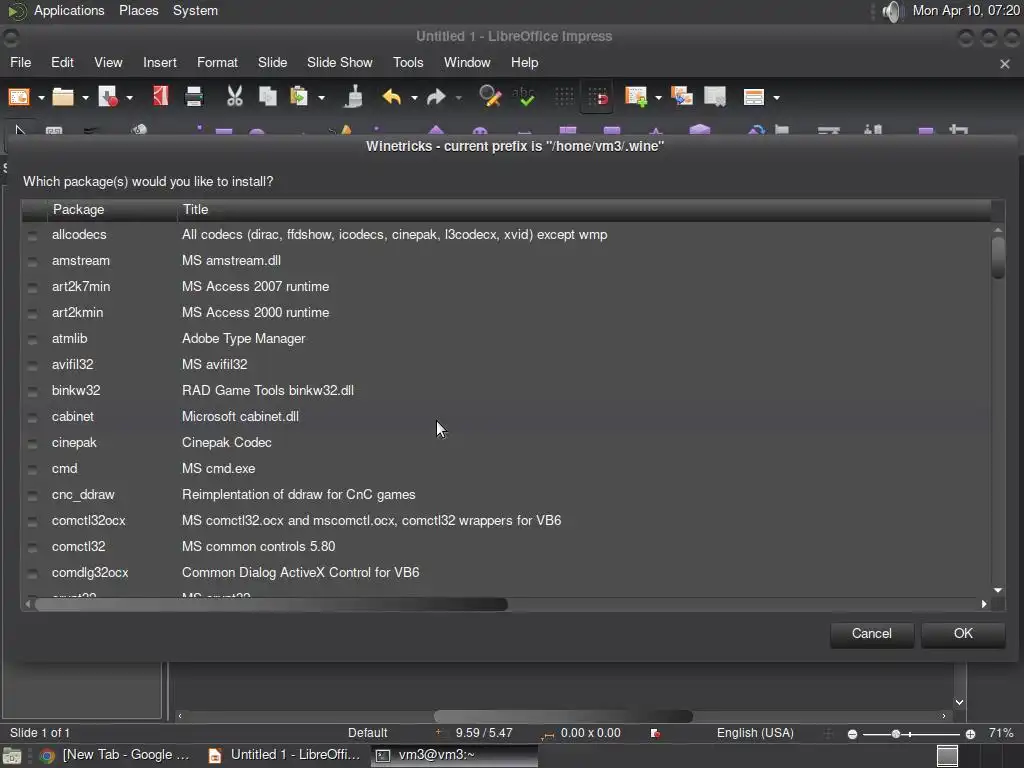1024x768 pixels.
Task: Click the Delete Slide icon
Action: [715, 97]
